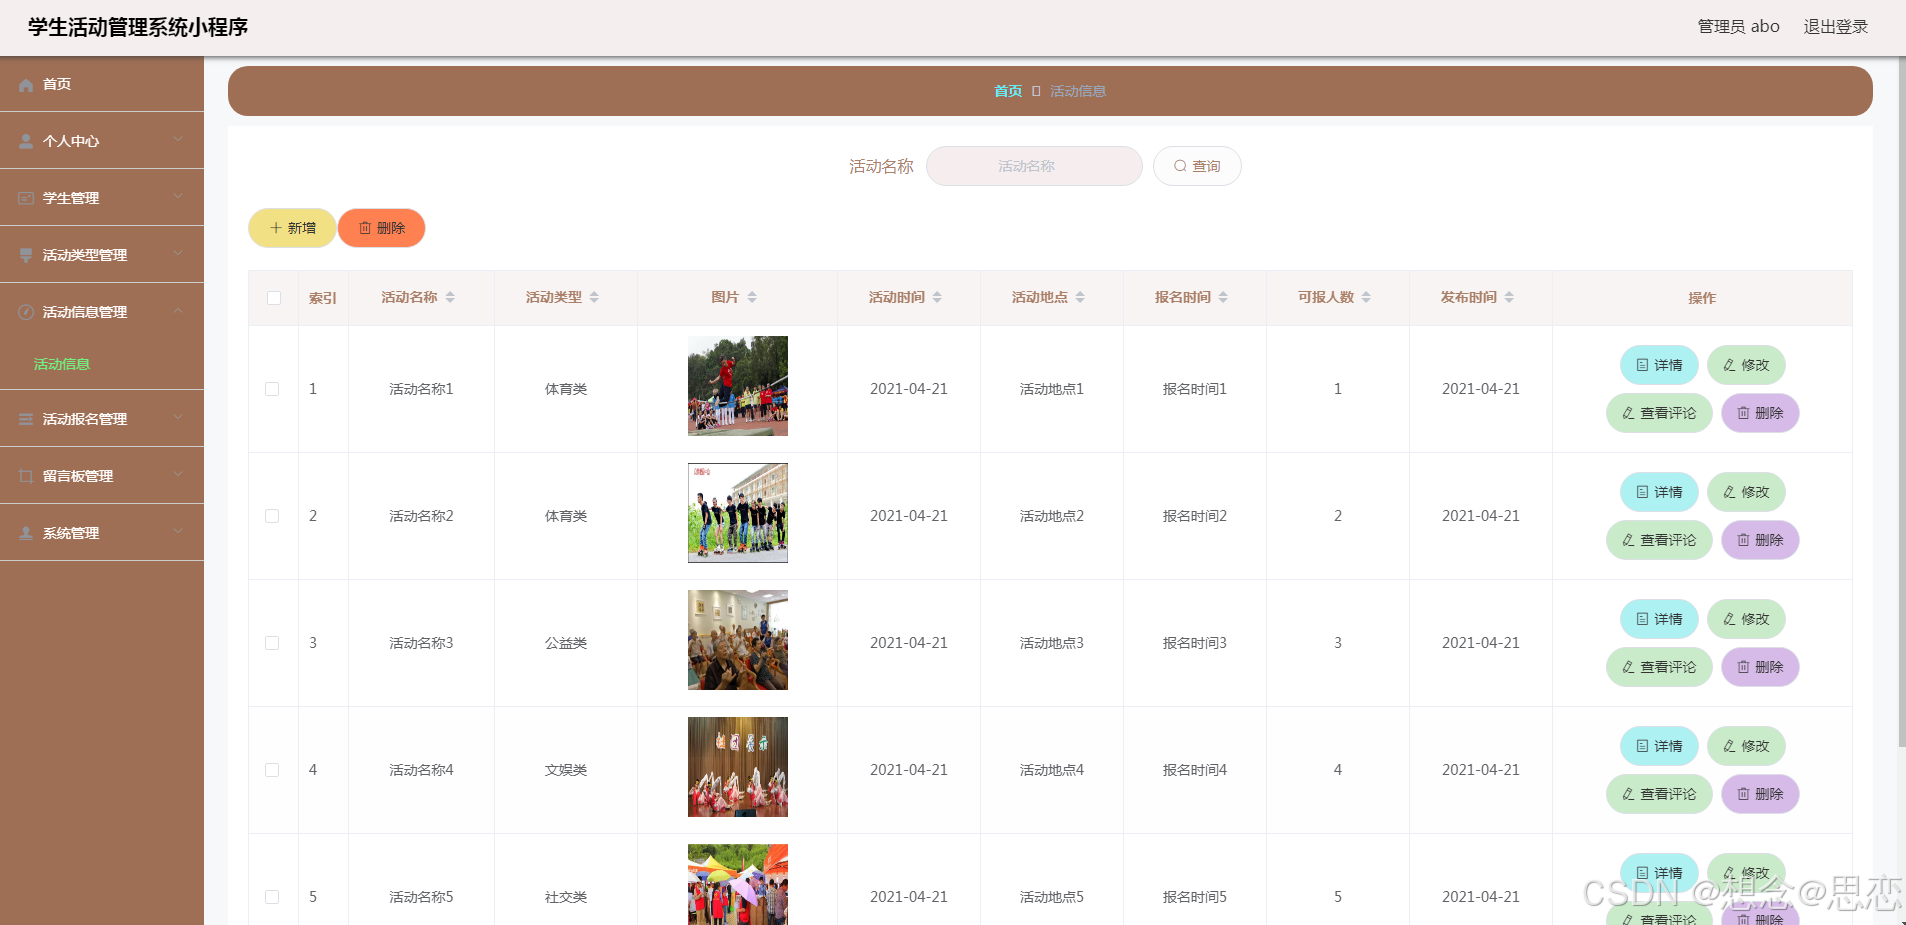
Task: Delete the 活动名称1 row
Action: pyautogui.click(x=1760, y=413)
